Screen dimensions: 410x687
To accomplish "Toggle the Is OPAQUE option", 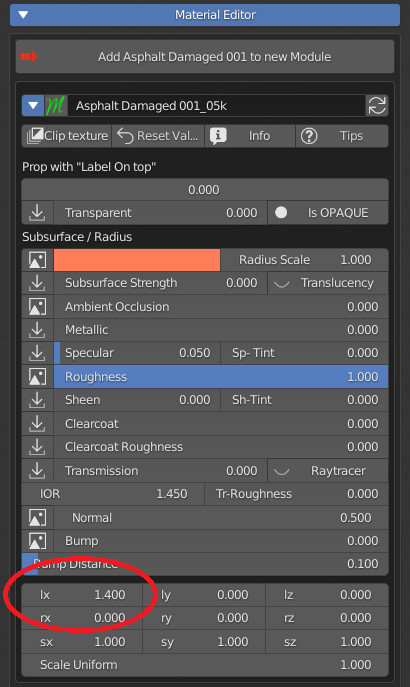I will tap(328, 213).
